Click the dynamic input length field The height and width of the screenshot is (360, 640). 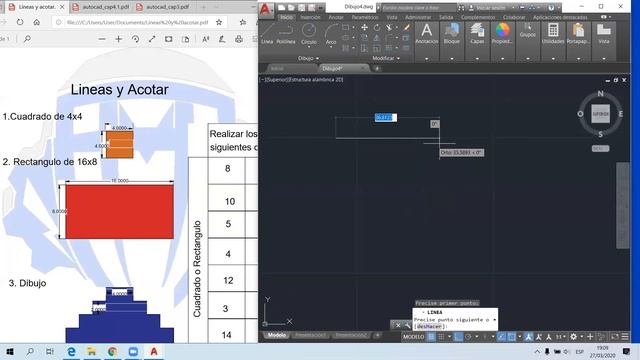(386, 118)
